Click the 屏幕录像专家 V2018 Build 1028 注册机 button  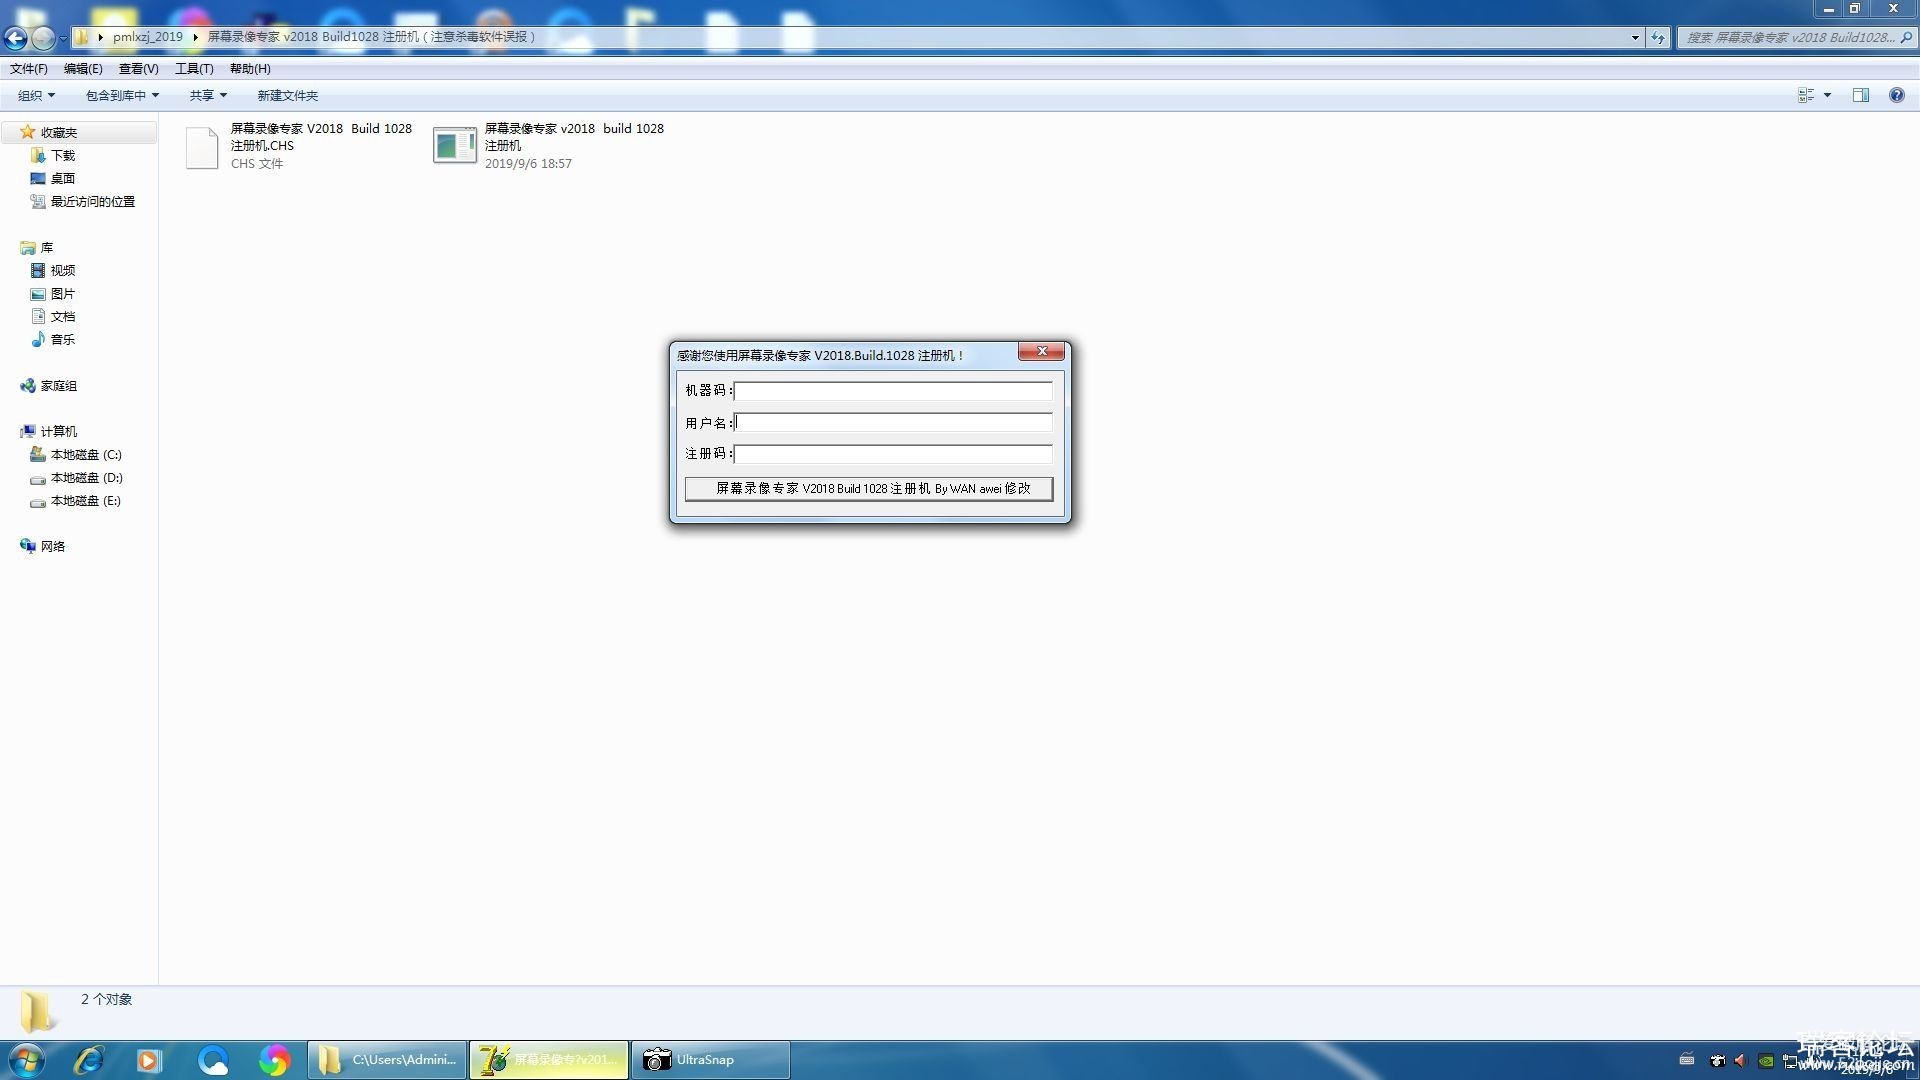coord(870,488)
